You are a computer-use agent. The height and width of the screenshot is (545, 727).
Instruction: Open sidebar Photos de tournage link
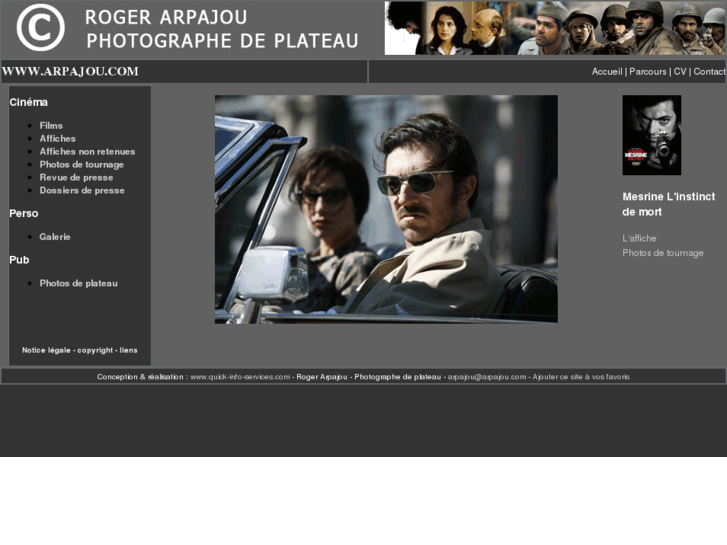point(82,165)
